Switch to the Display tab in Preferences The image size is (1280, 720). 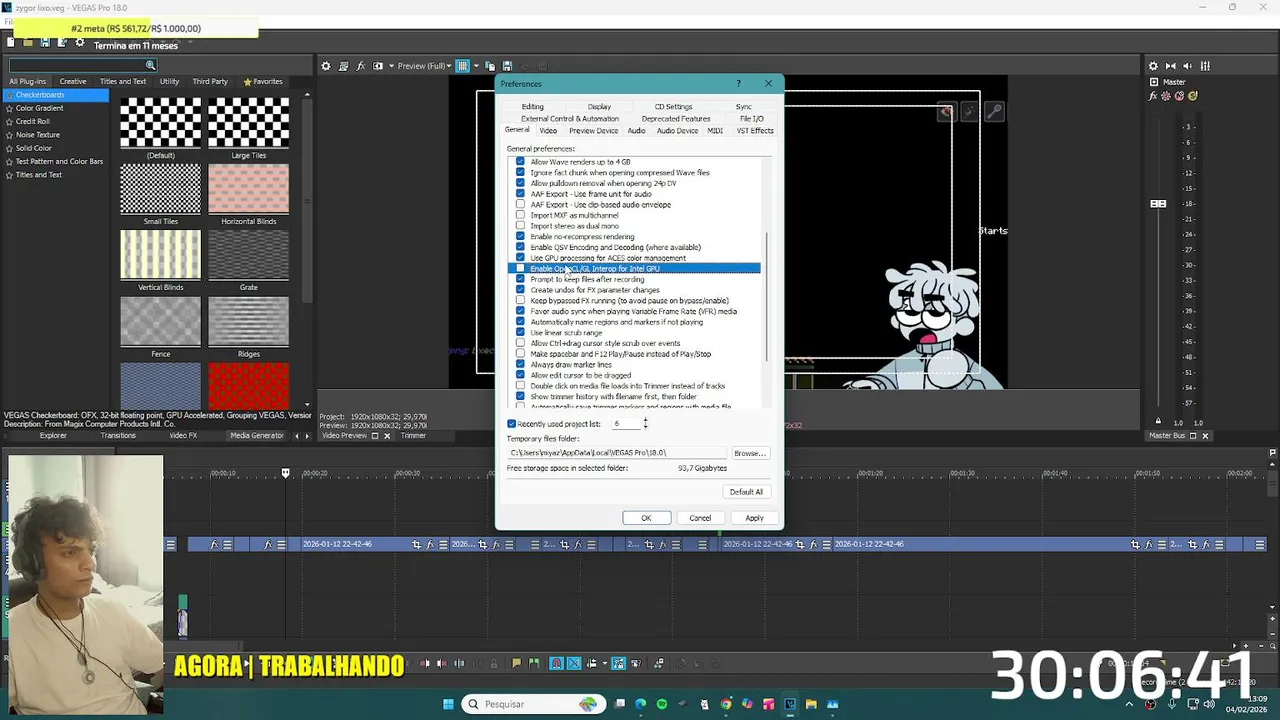tap(599, 107)
